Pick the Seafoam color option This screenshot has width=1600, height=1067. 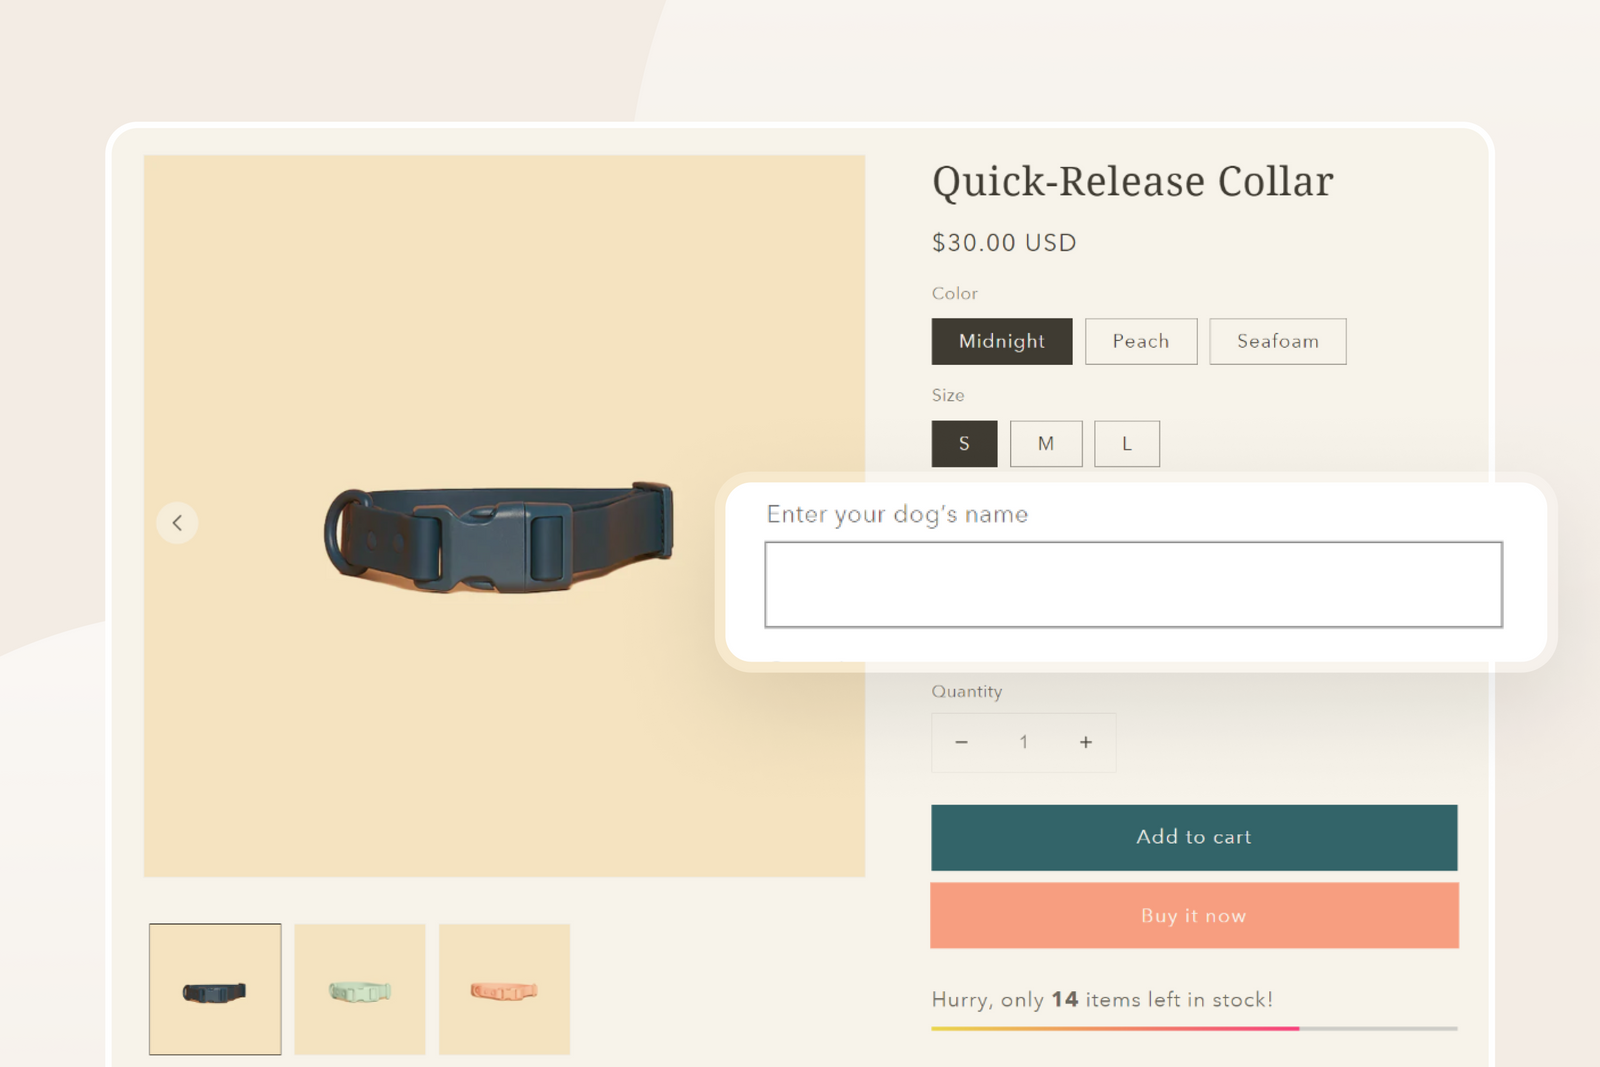click(1277, 341)
